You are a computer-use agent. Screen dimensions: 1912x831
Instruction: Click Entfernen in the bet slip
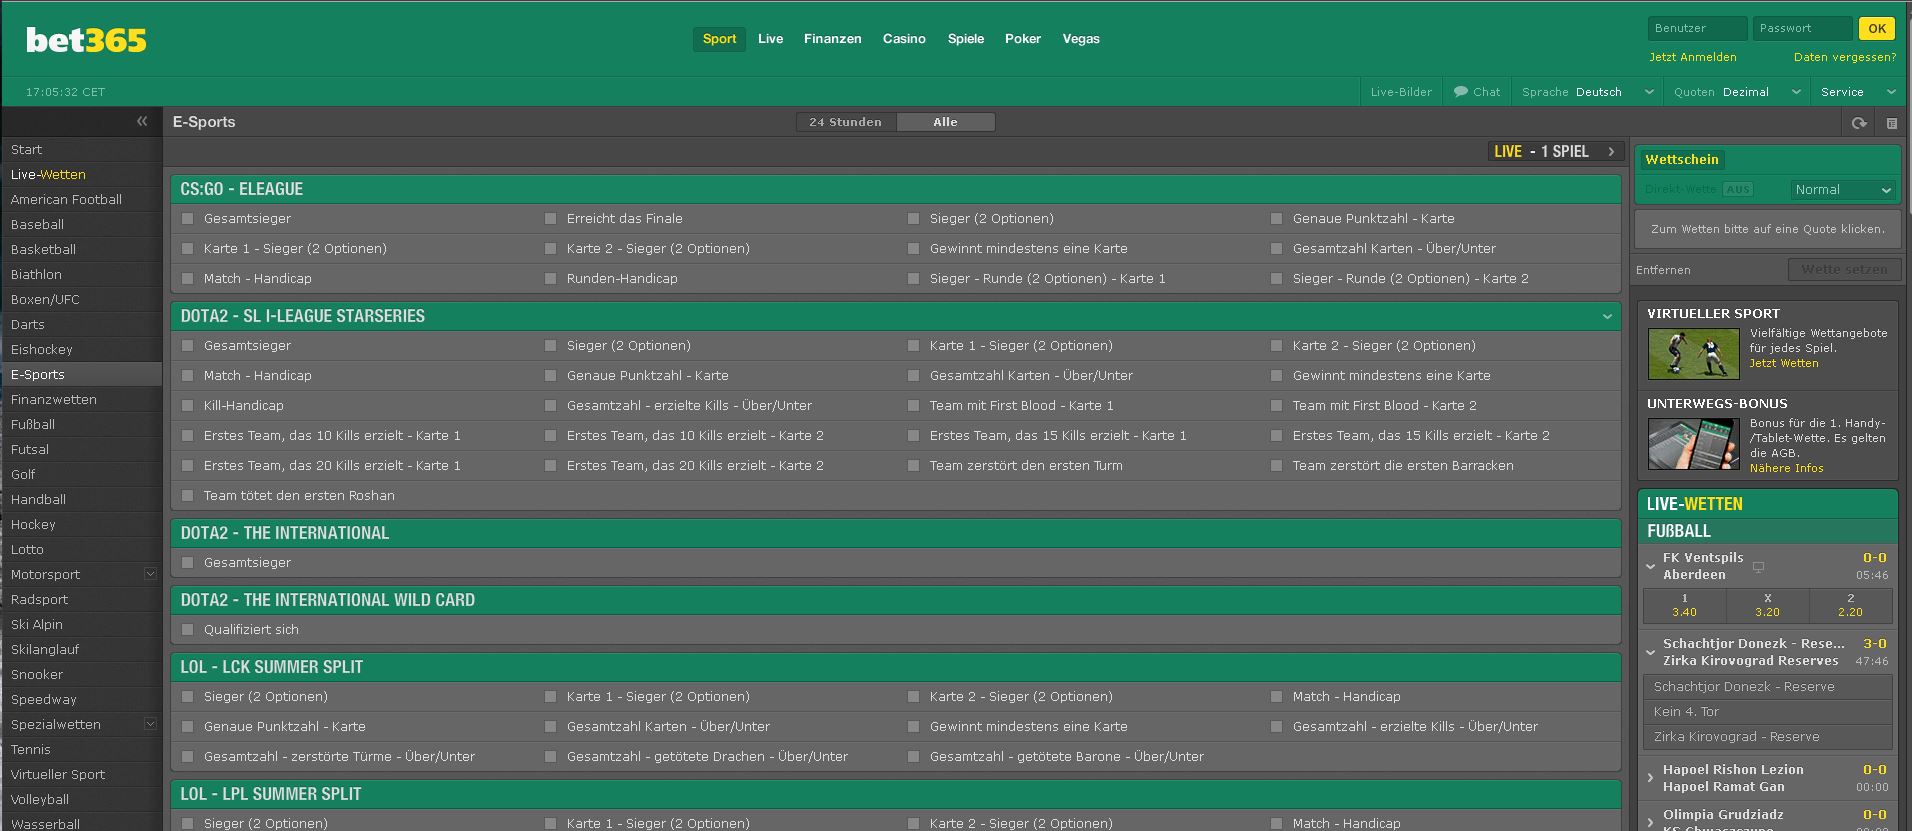pos(1663,270)
